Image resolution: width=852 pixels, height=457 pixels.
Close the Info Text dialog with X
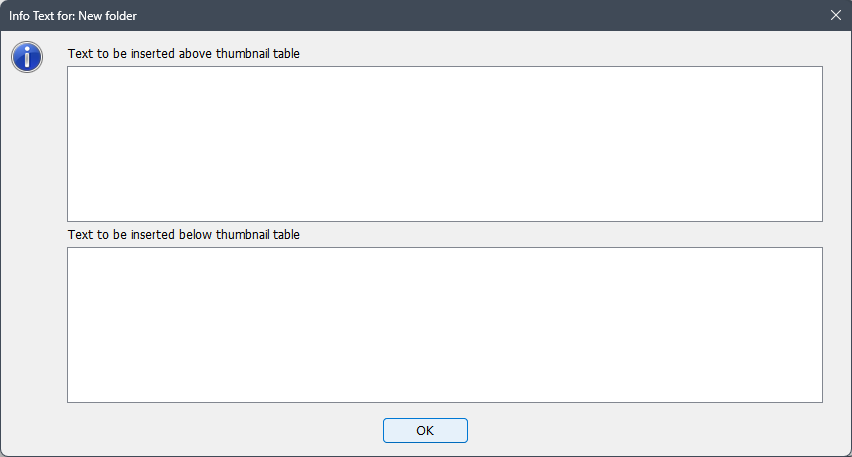click(836, 15)
